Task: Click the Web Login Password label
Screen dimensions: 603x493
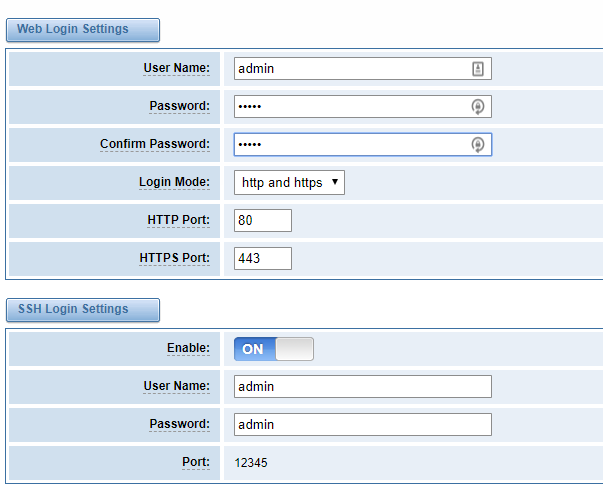Action: point(180,106)
